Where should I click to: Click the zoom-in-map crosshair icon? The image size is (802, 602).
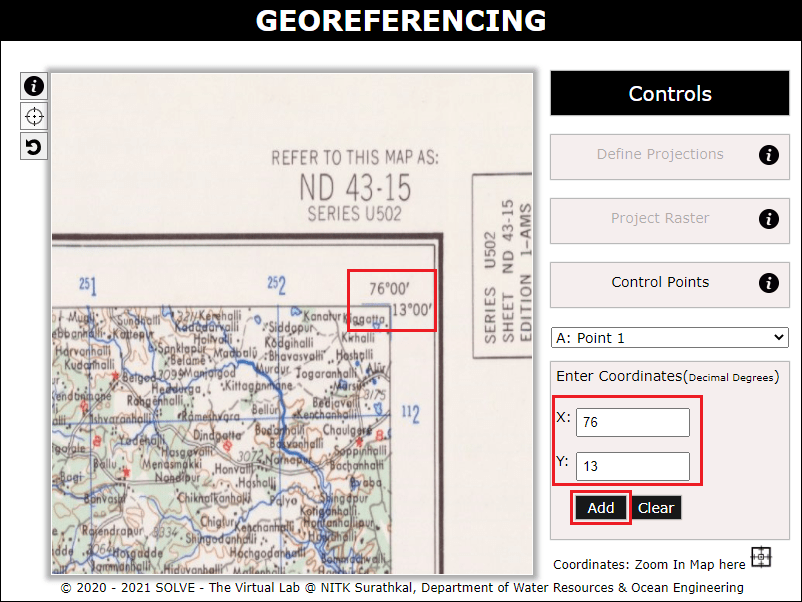click(761, 557)
